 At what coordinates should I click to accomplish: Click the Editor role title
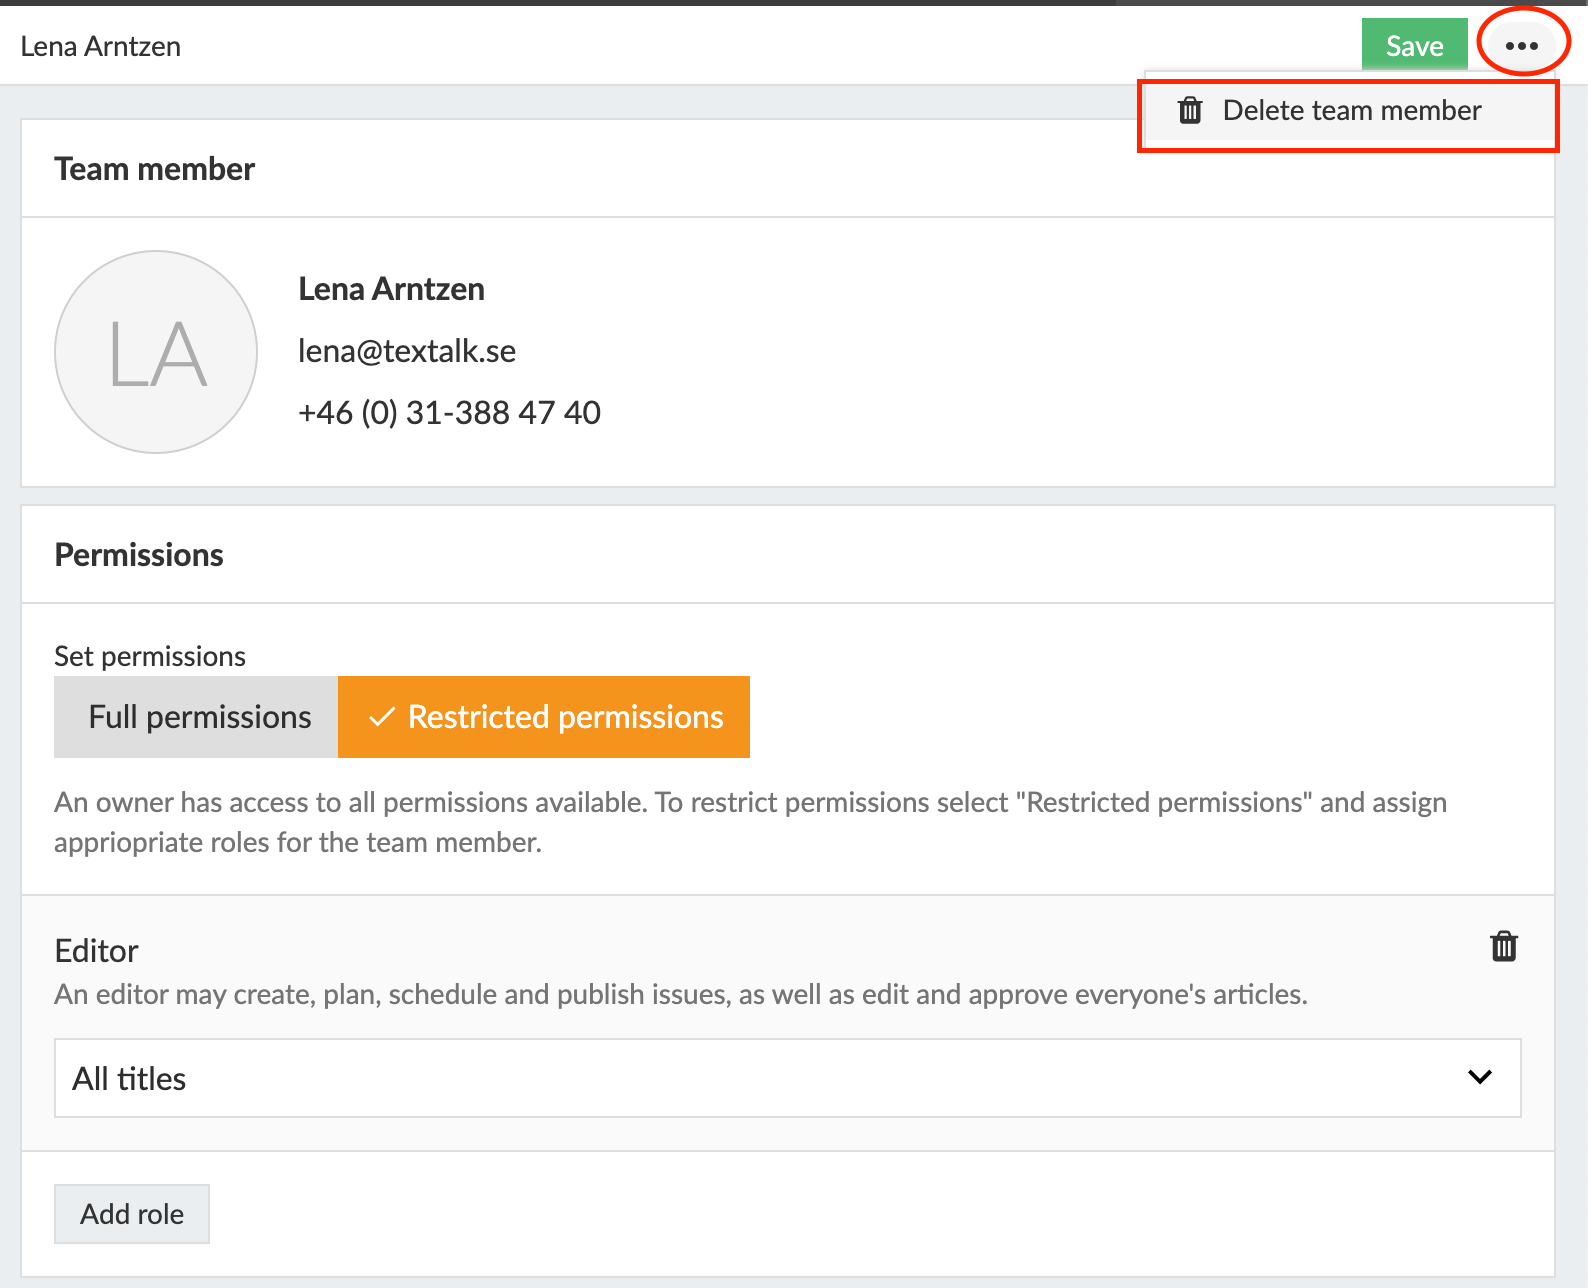click(97, 950)
